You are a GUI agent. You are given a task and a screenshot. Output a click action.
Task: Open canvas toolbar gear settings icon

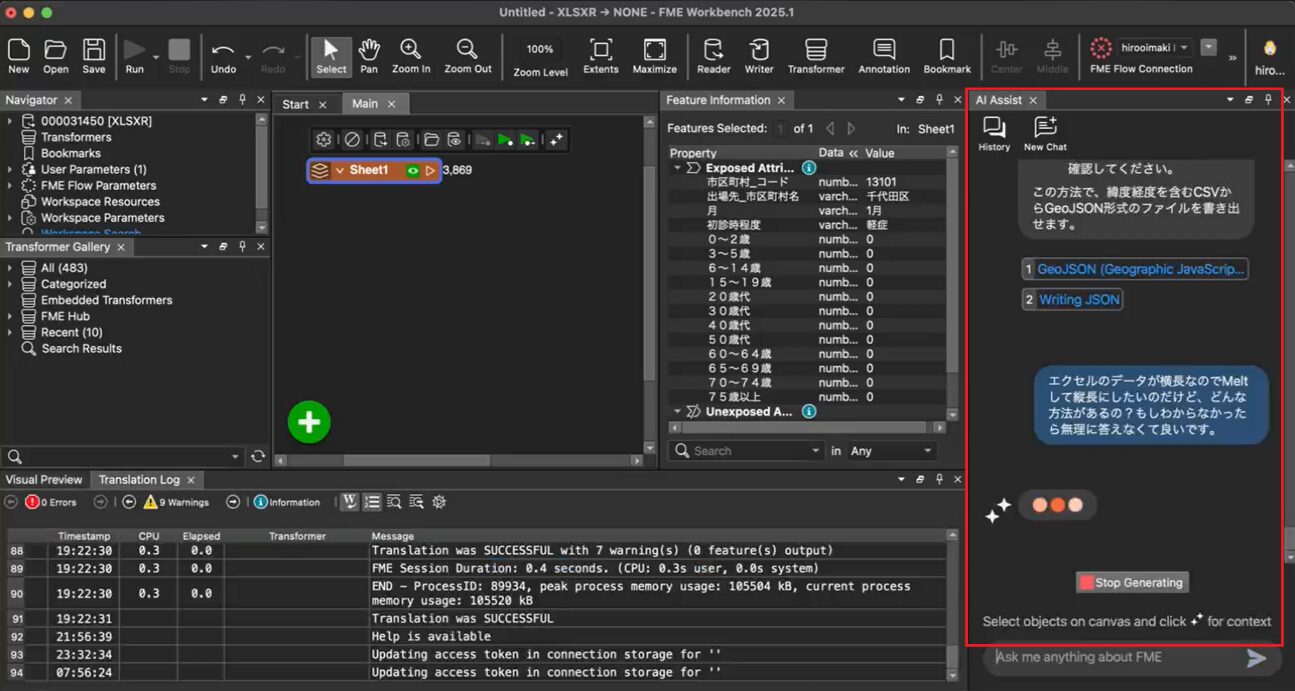click(x=324, y=140)
